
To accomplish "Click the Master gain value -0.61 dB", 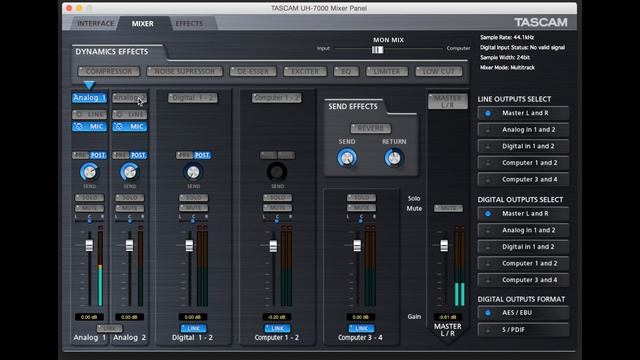I will click(x=448, y=317).
